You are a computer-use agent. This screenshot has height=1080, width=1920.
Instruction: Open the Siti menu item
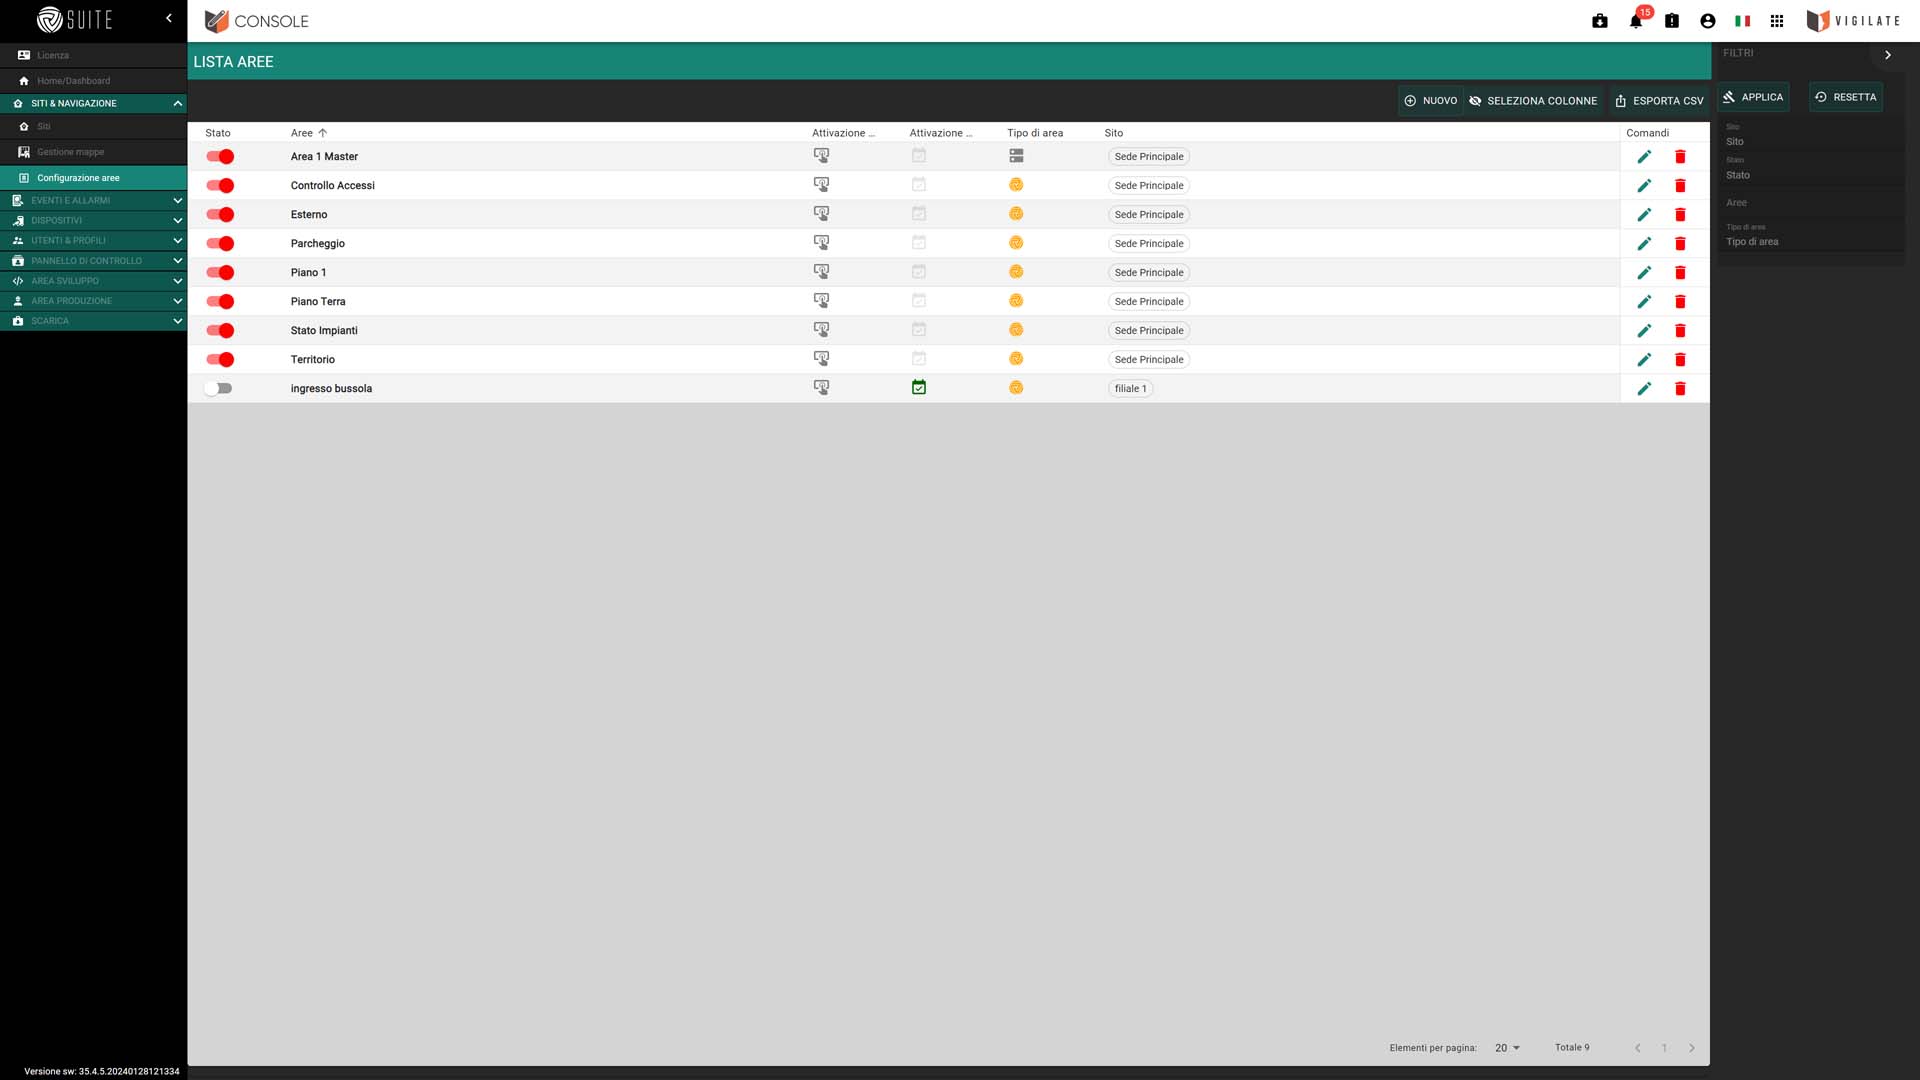pyautogui.click(x=93, y=127)
